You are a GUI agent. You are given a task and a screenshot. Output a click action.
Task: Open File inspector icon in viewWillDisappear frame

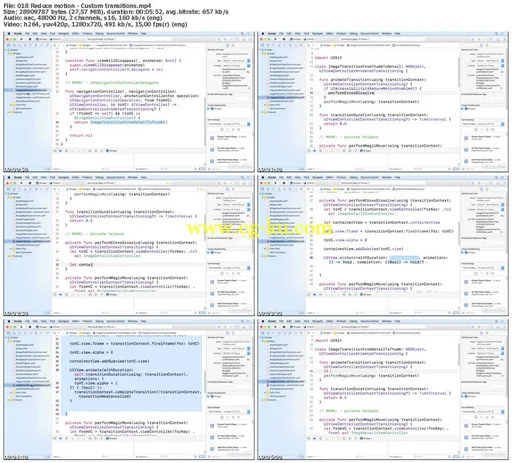pyautogui.click(x=228, y=45)
